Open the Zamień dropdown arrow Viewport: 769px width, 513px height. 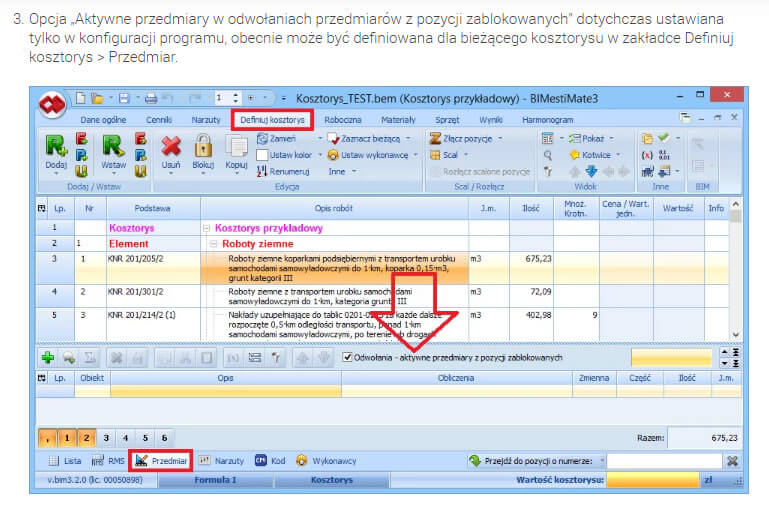click(320, 139)
